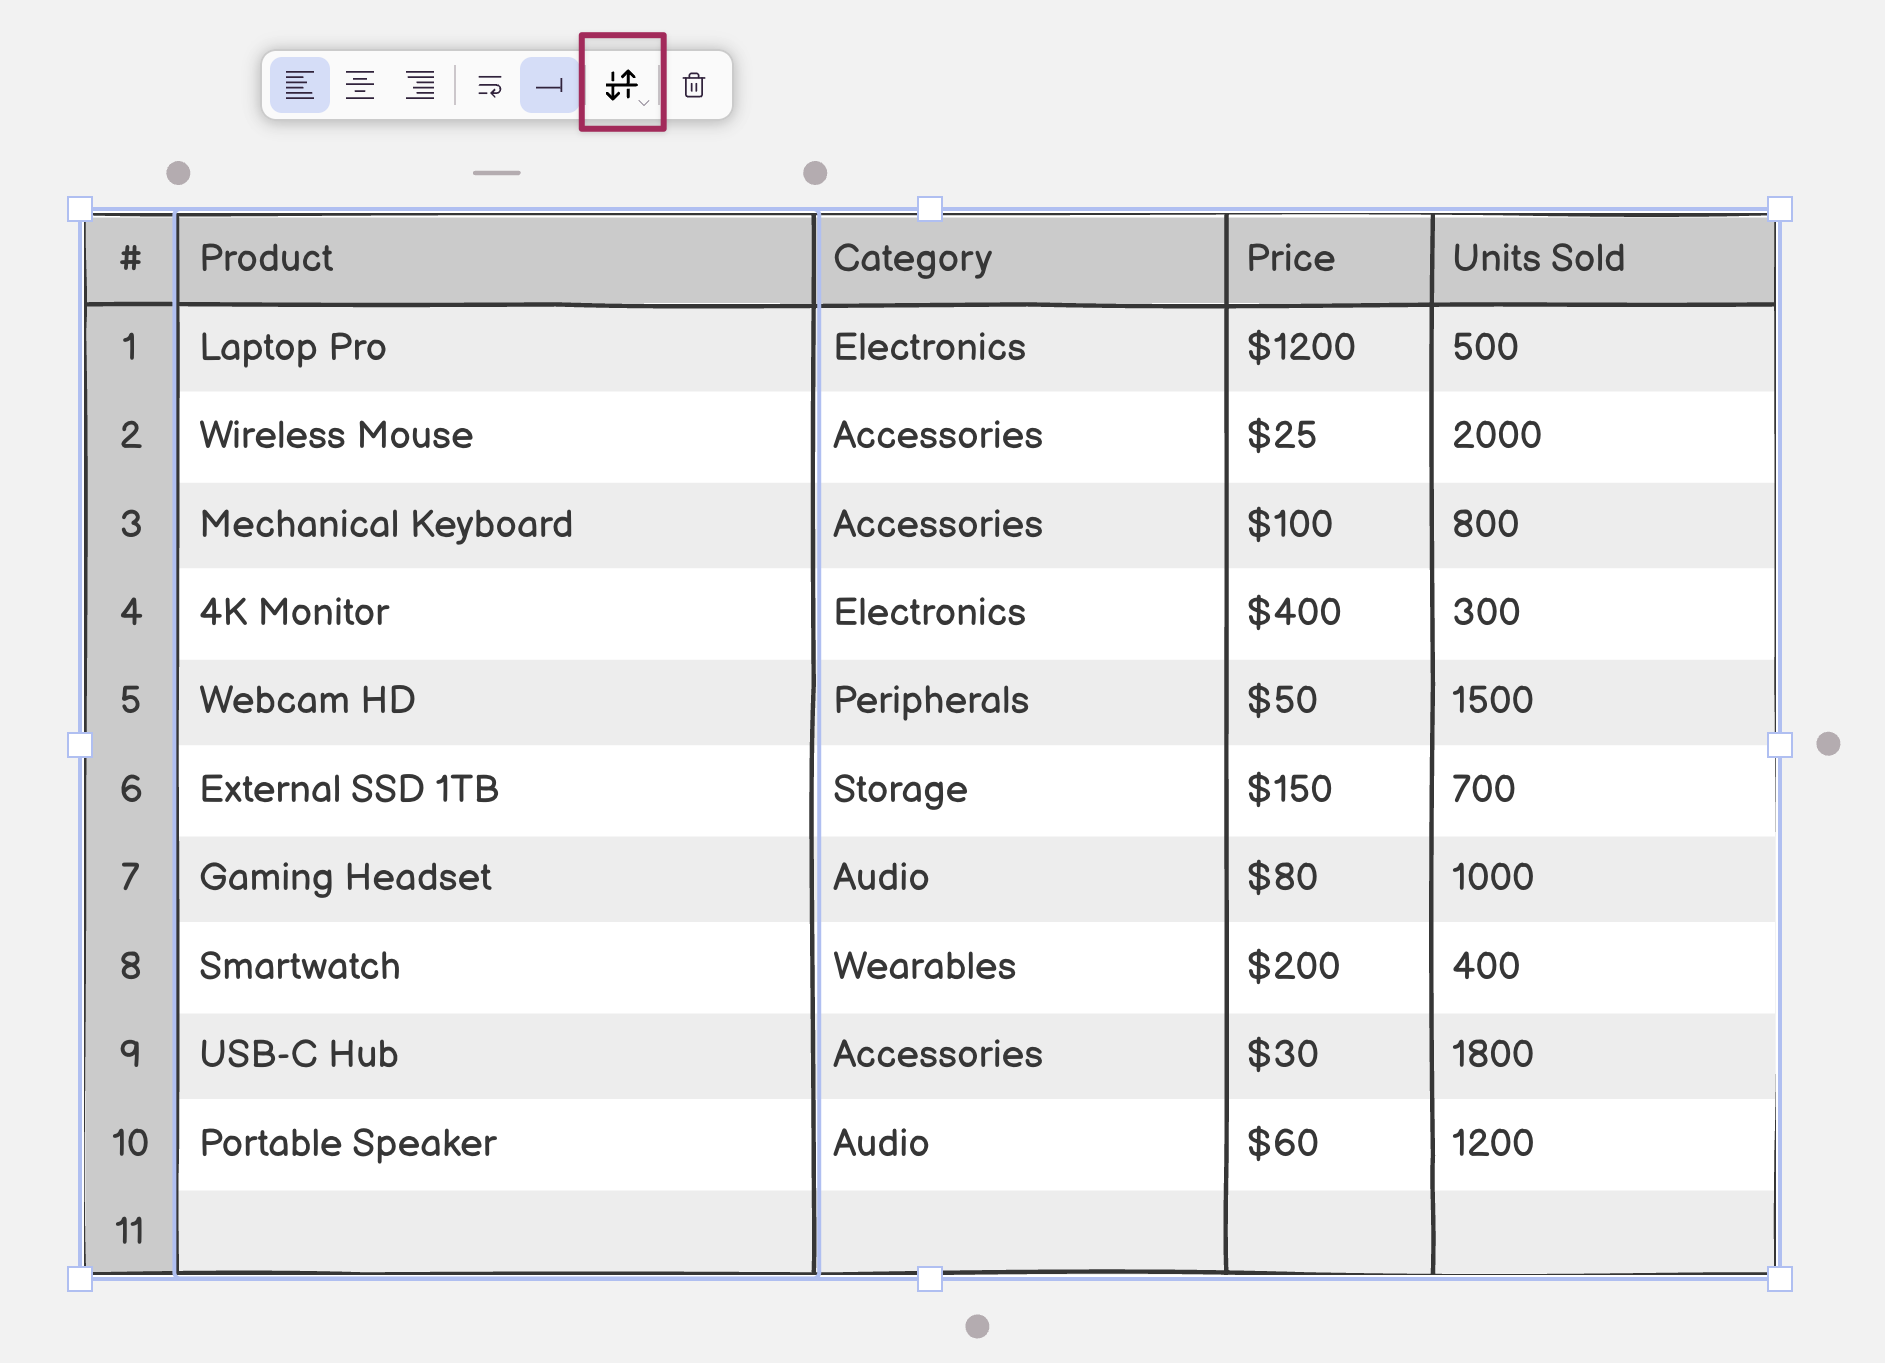The height and width of the screenshot is (1363, 1885).
Task: Align column text to the right
Action: coord(420,86)
